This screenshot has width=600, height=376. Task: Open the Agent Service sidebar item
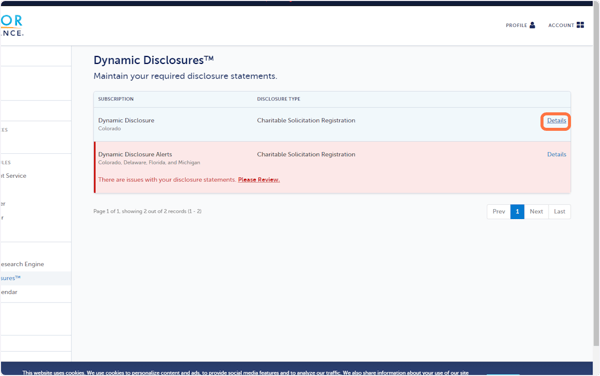pyautogui.click(x=13, y=176)
